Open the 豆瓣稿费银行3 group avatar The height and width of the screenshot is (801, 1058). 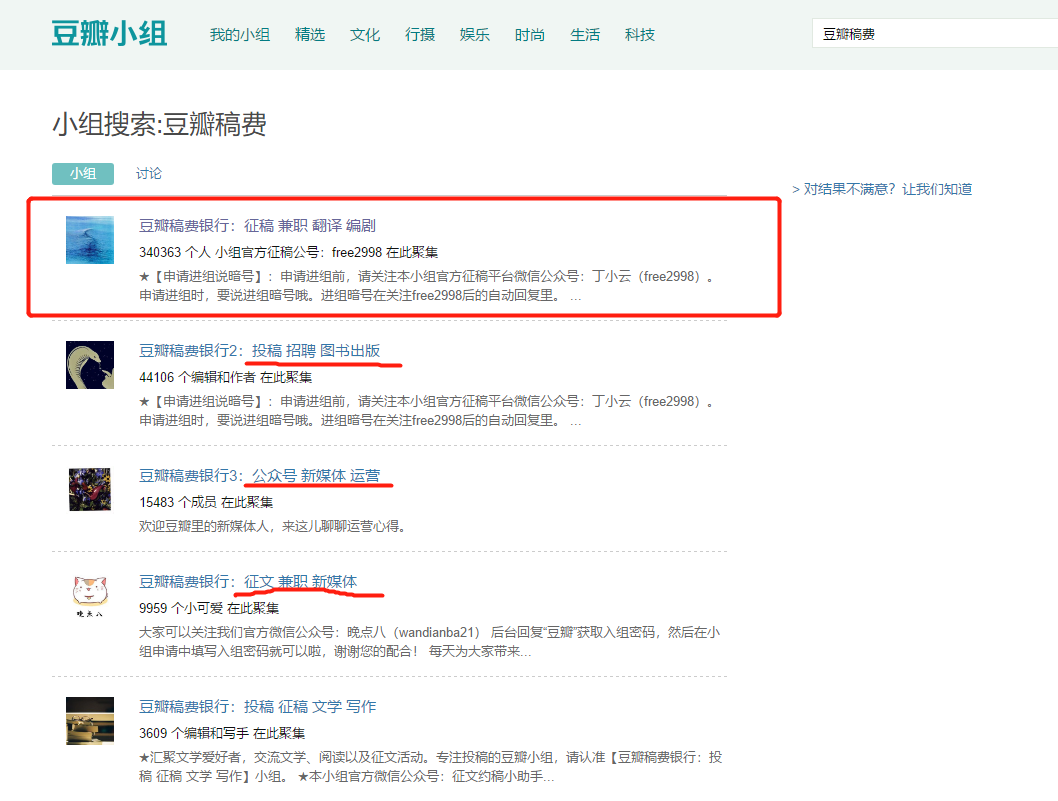coord(89,489)
